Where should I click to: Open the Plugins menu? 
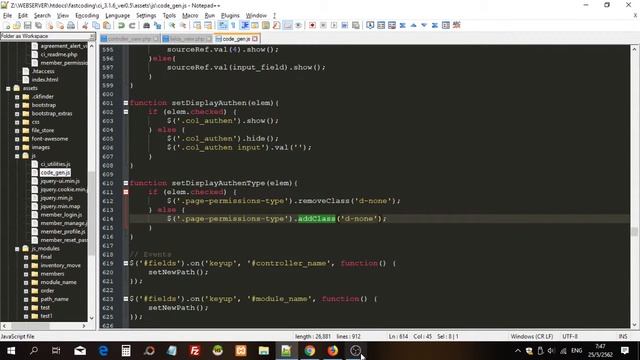(230, 16)
